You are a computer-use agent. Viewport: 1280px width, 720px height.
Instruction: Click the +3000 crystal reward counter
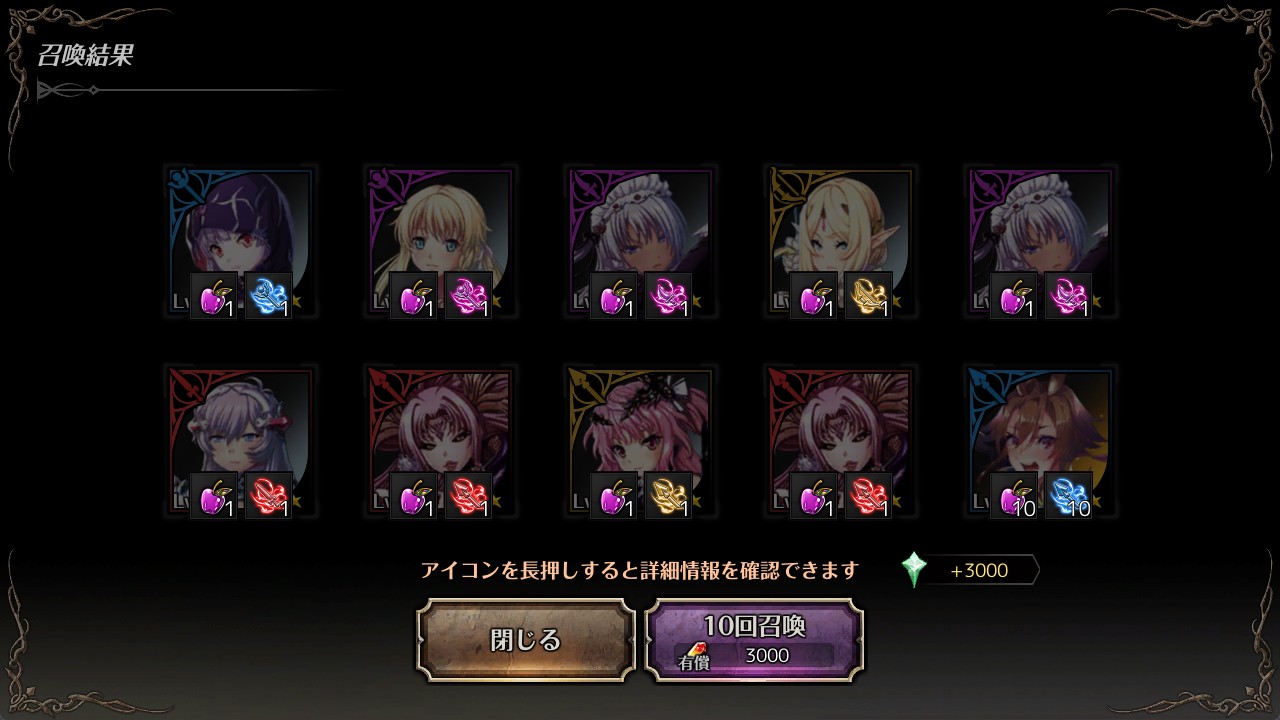click(x=978, y=570)
